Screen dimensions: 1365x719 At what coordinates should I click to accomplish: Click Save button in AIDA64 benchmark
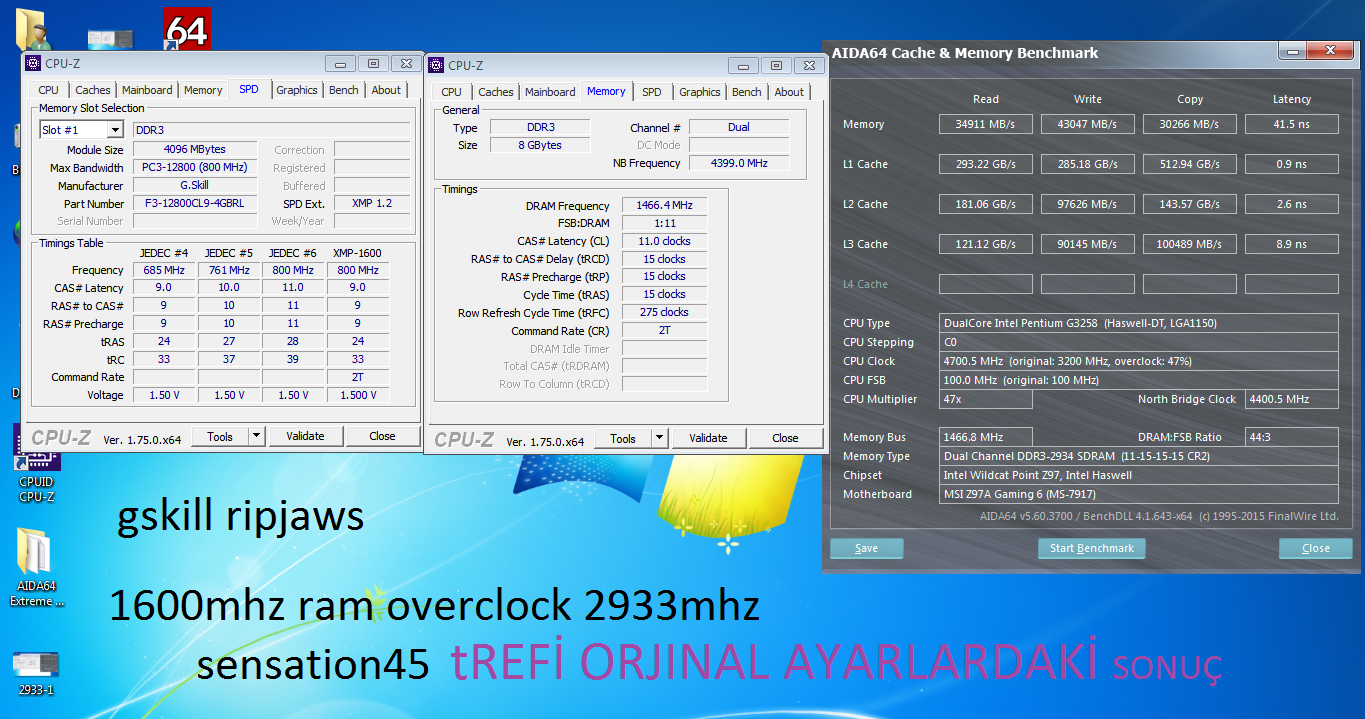(x=867, y=548)
